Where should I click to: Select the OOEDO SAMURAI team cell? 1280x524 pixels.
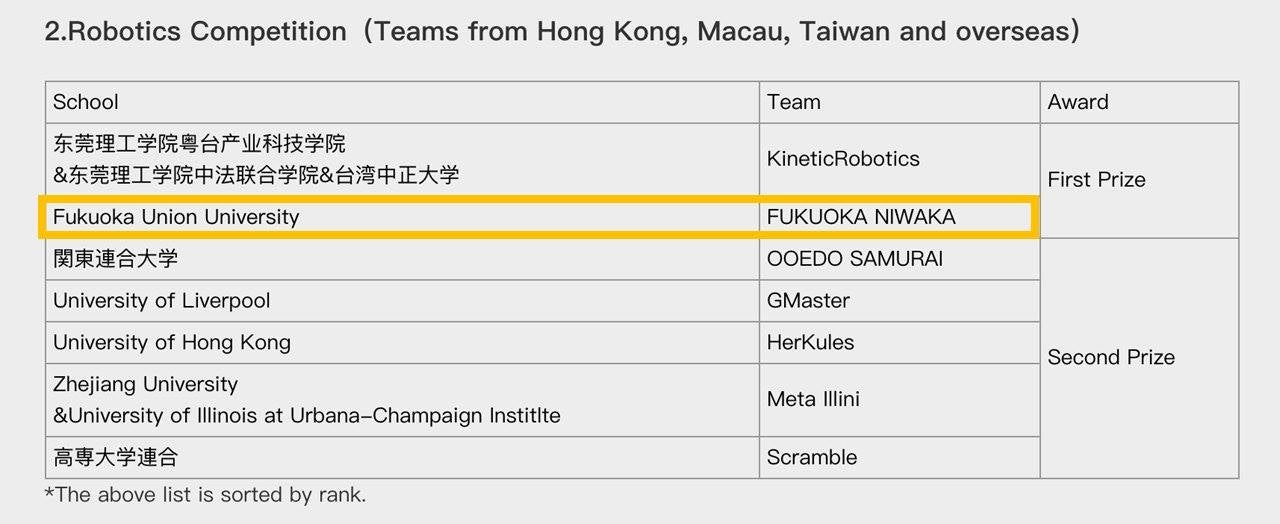pos(854,259)
